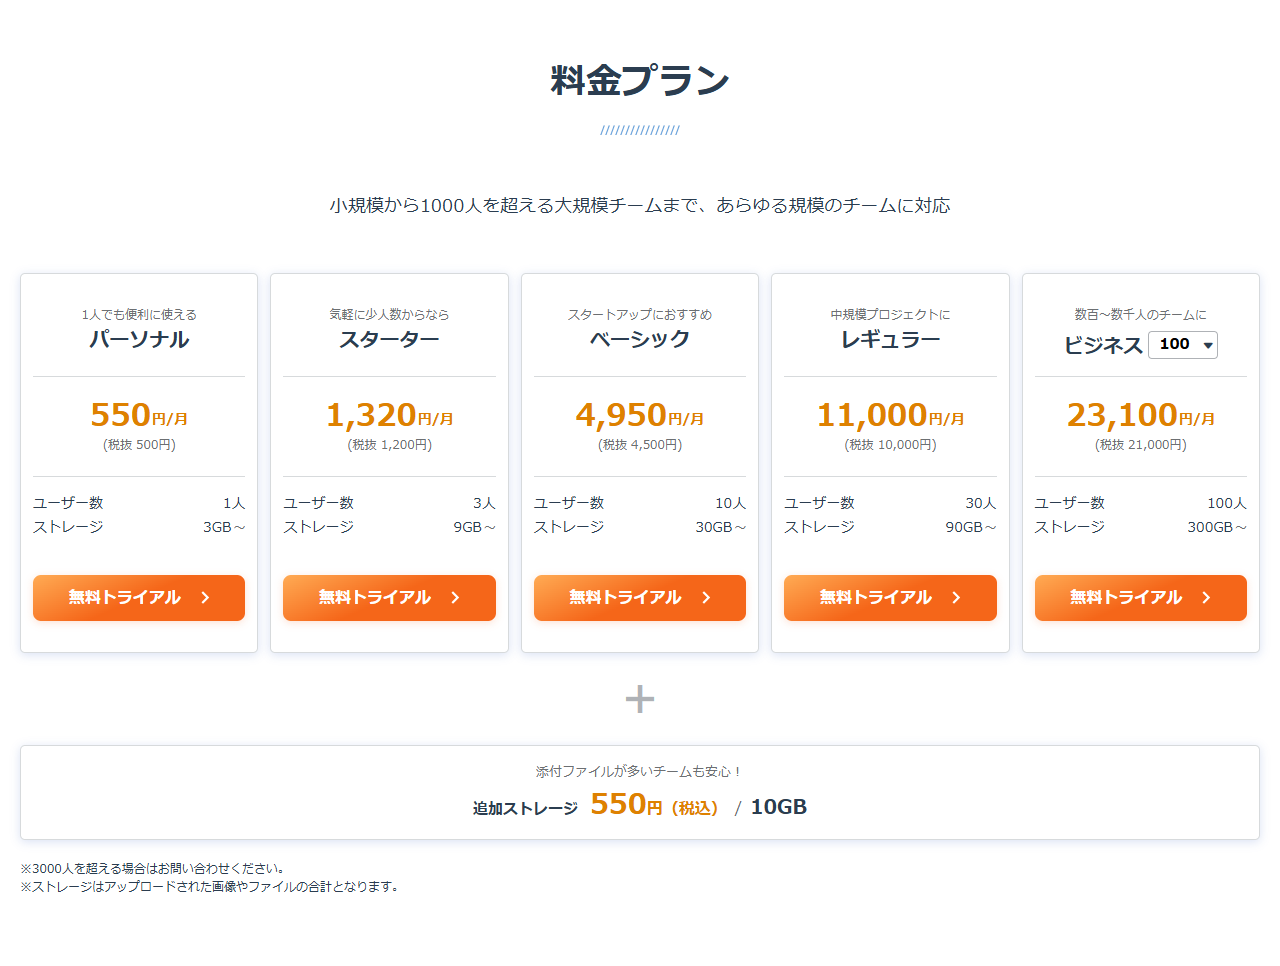Click the 300GB～ storage value
The image size is (1280, 966).
pos(1217,527)
